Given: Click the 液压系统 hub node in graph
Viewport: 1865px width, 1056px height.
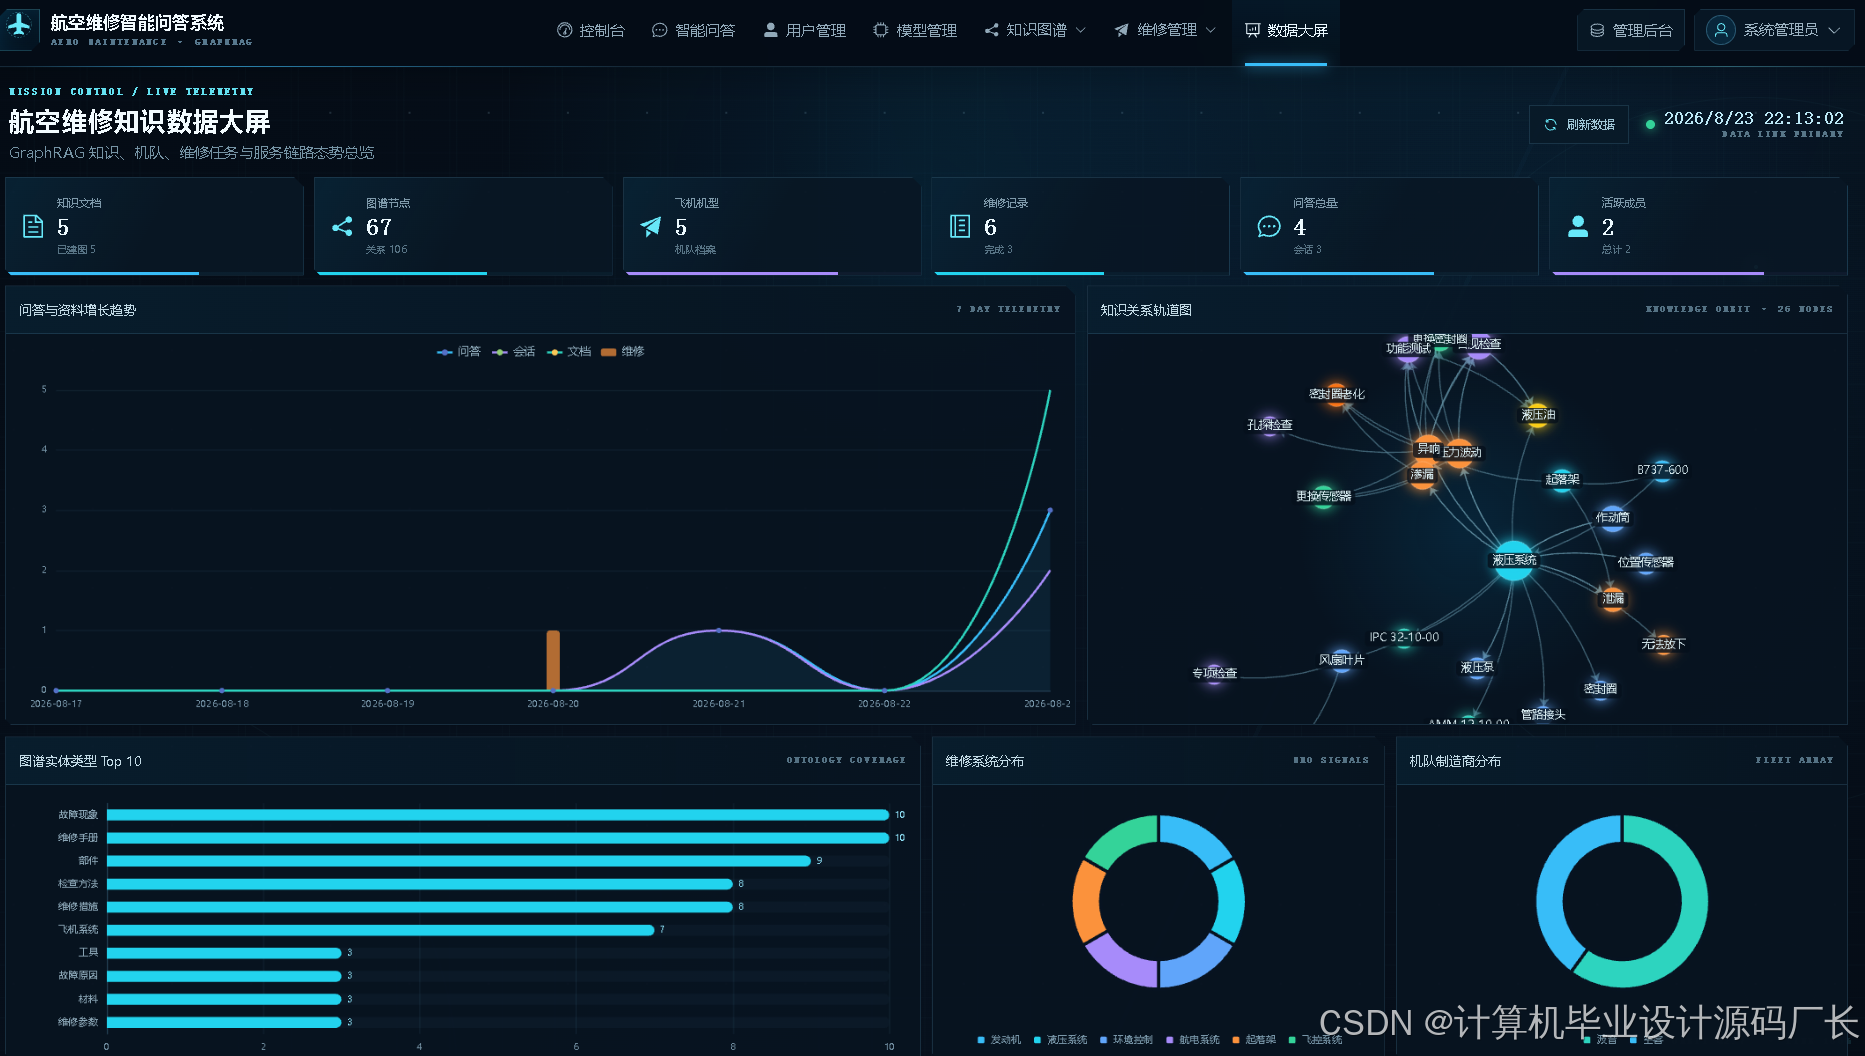Looking at the screenshot, I should [1513, 560].
